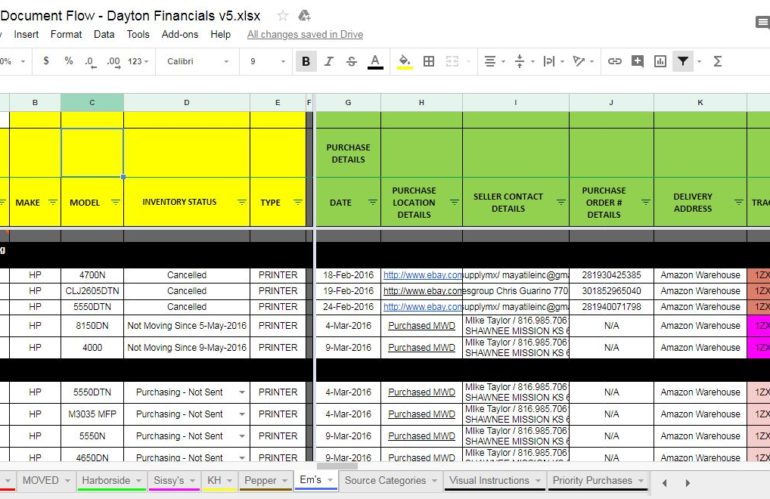The image size is (770, 499).
Task: Open the fill color bucket tool
Action: tap(404, 61)
